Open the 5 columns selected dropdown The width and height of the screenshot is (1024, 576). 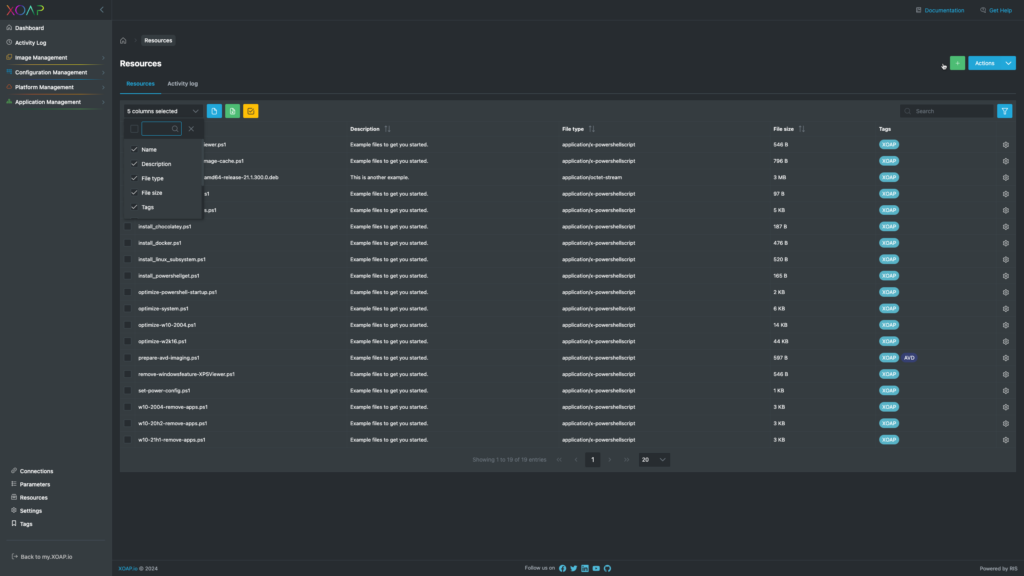(163, 111)
